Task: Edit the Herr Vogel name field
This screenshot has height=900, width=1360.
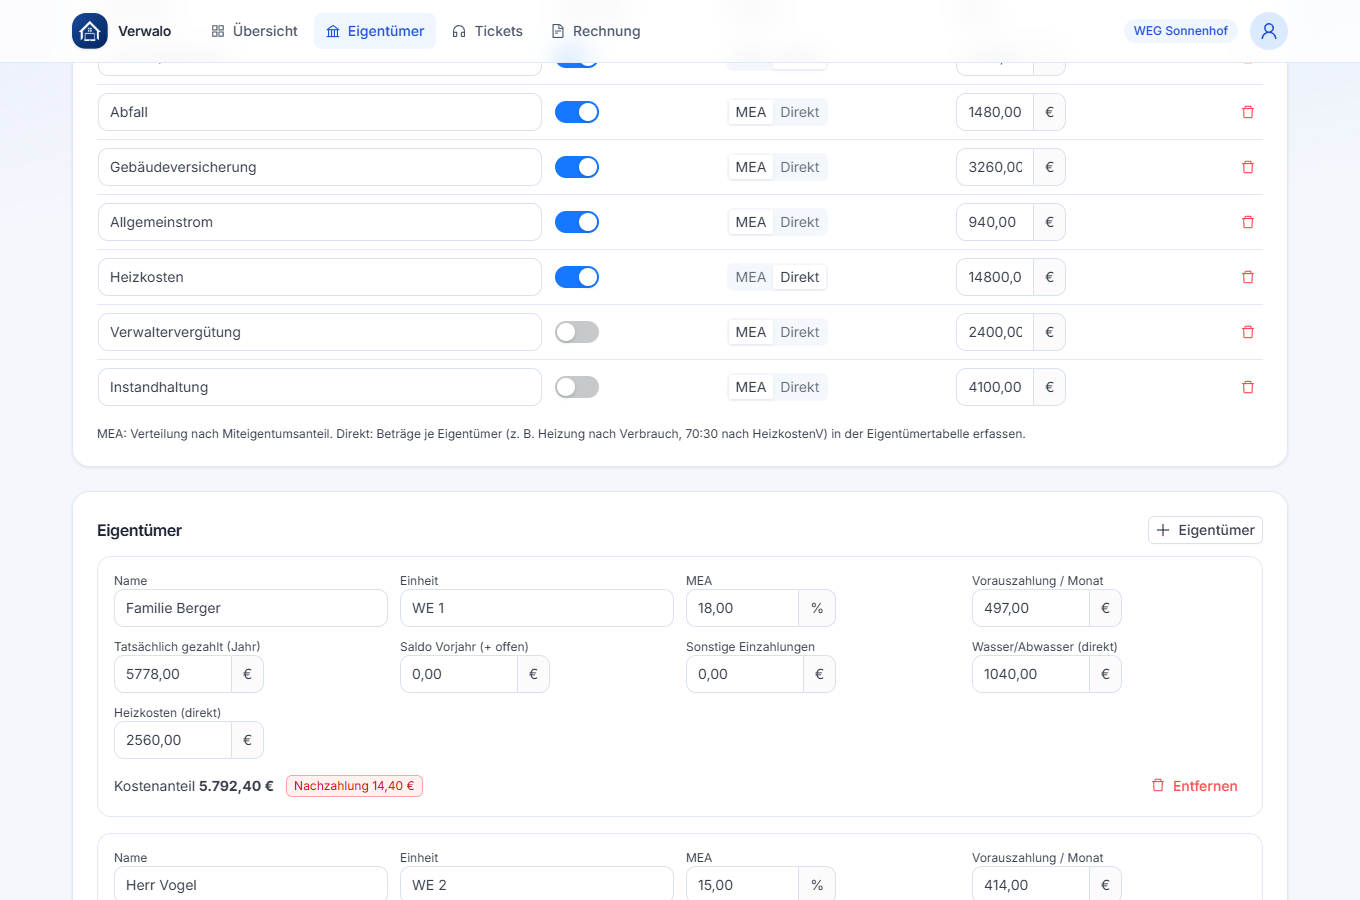Action: (251, 884)
